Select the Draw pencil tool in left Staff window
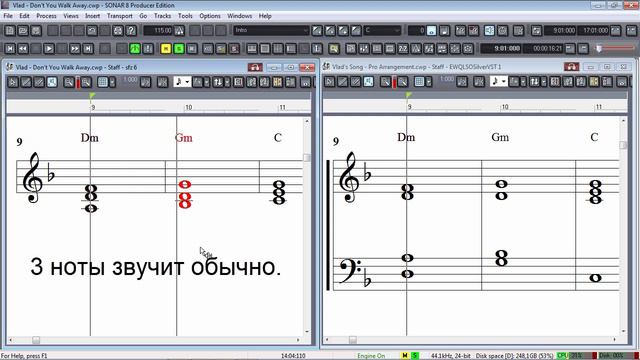 (x=26, y=82)
